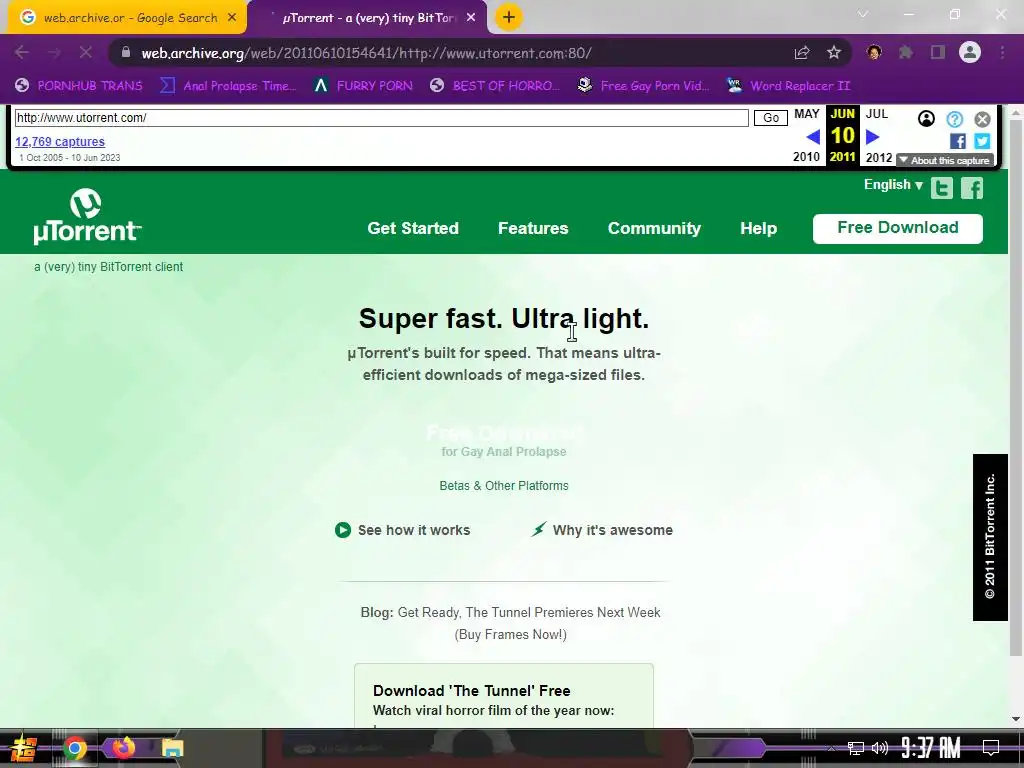This screenshot has height=768, width=1024.
Task: Open the Help menu item
Action: (758, 228)
